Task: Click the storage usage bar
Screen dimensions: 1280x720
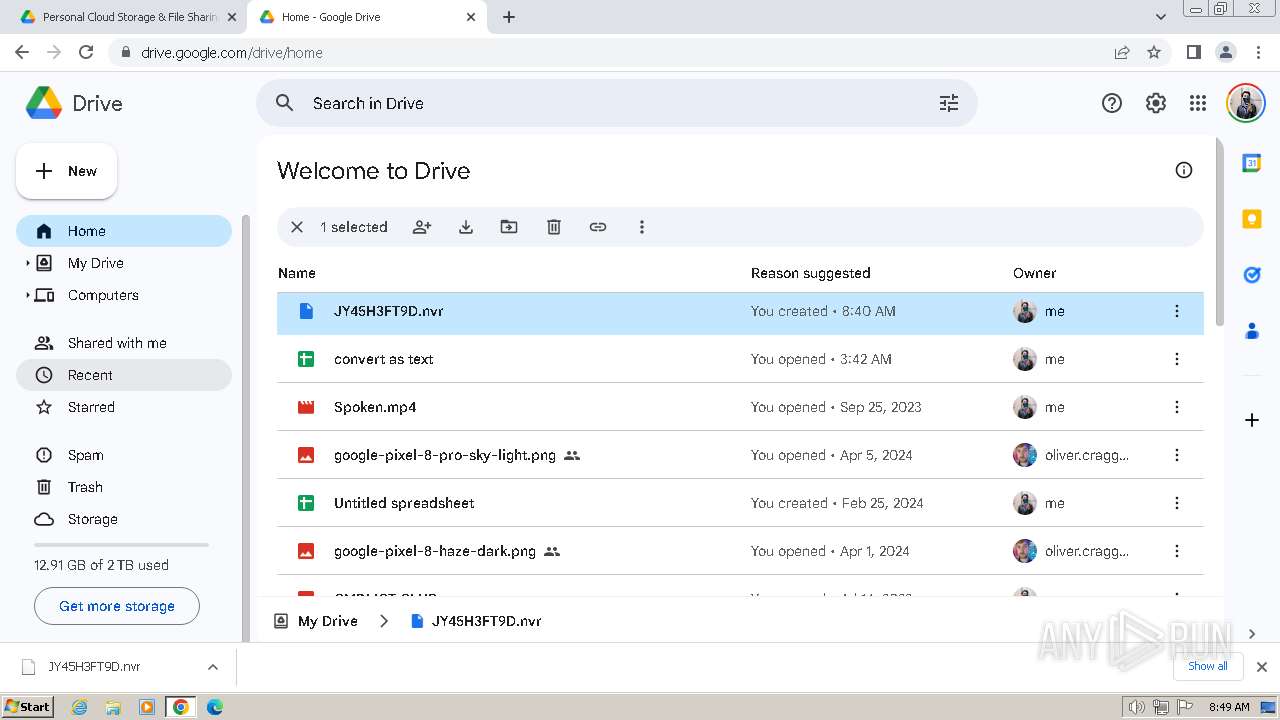Action: pyautogui.click(x=121, y=545)
